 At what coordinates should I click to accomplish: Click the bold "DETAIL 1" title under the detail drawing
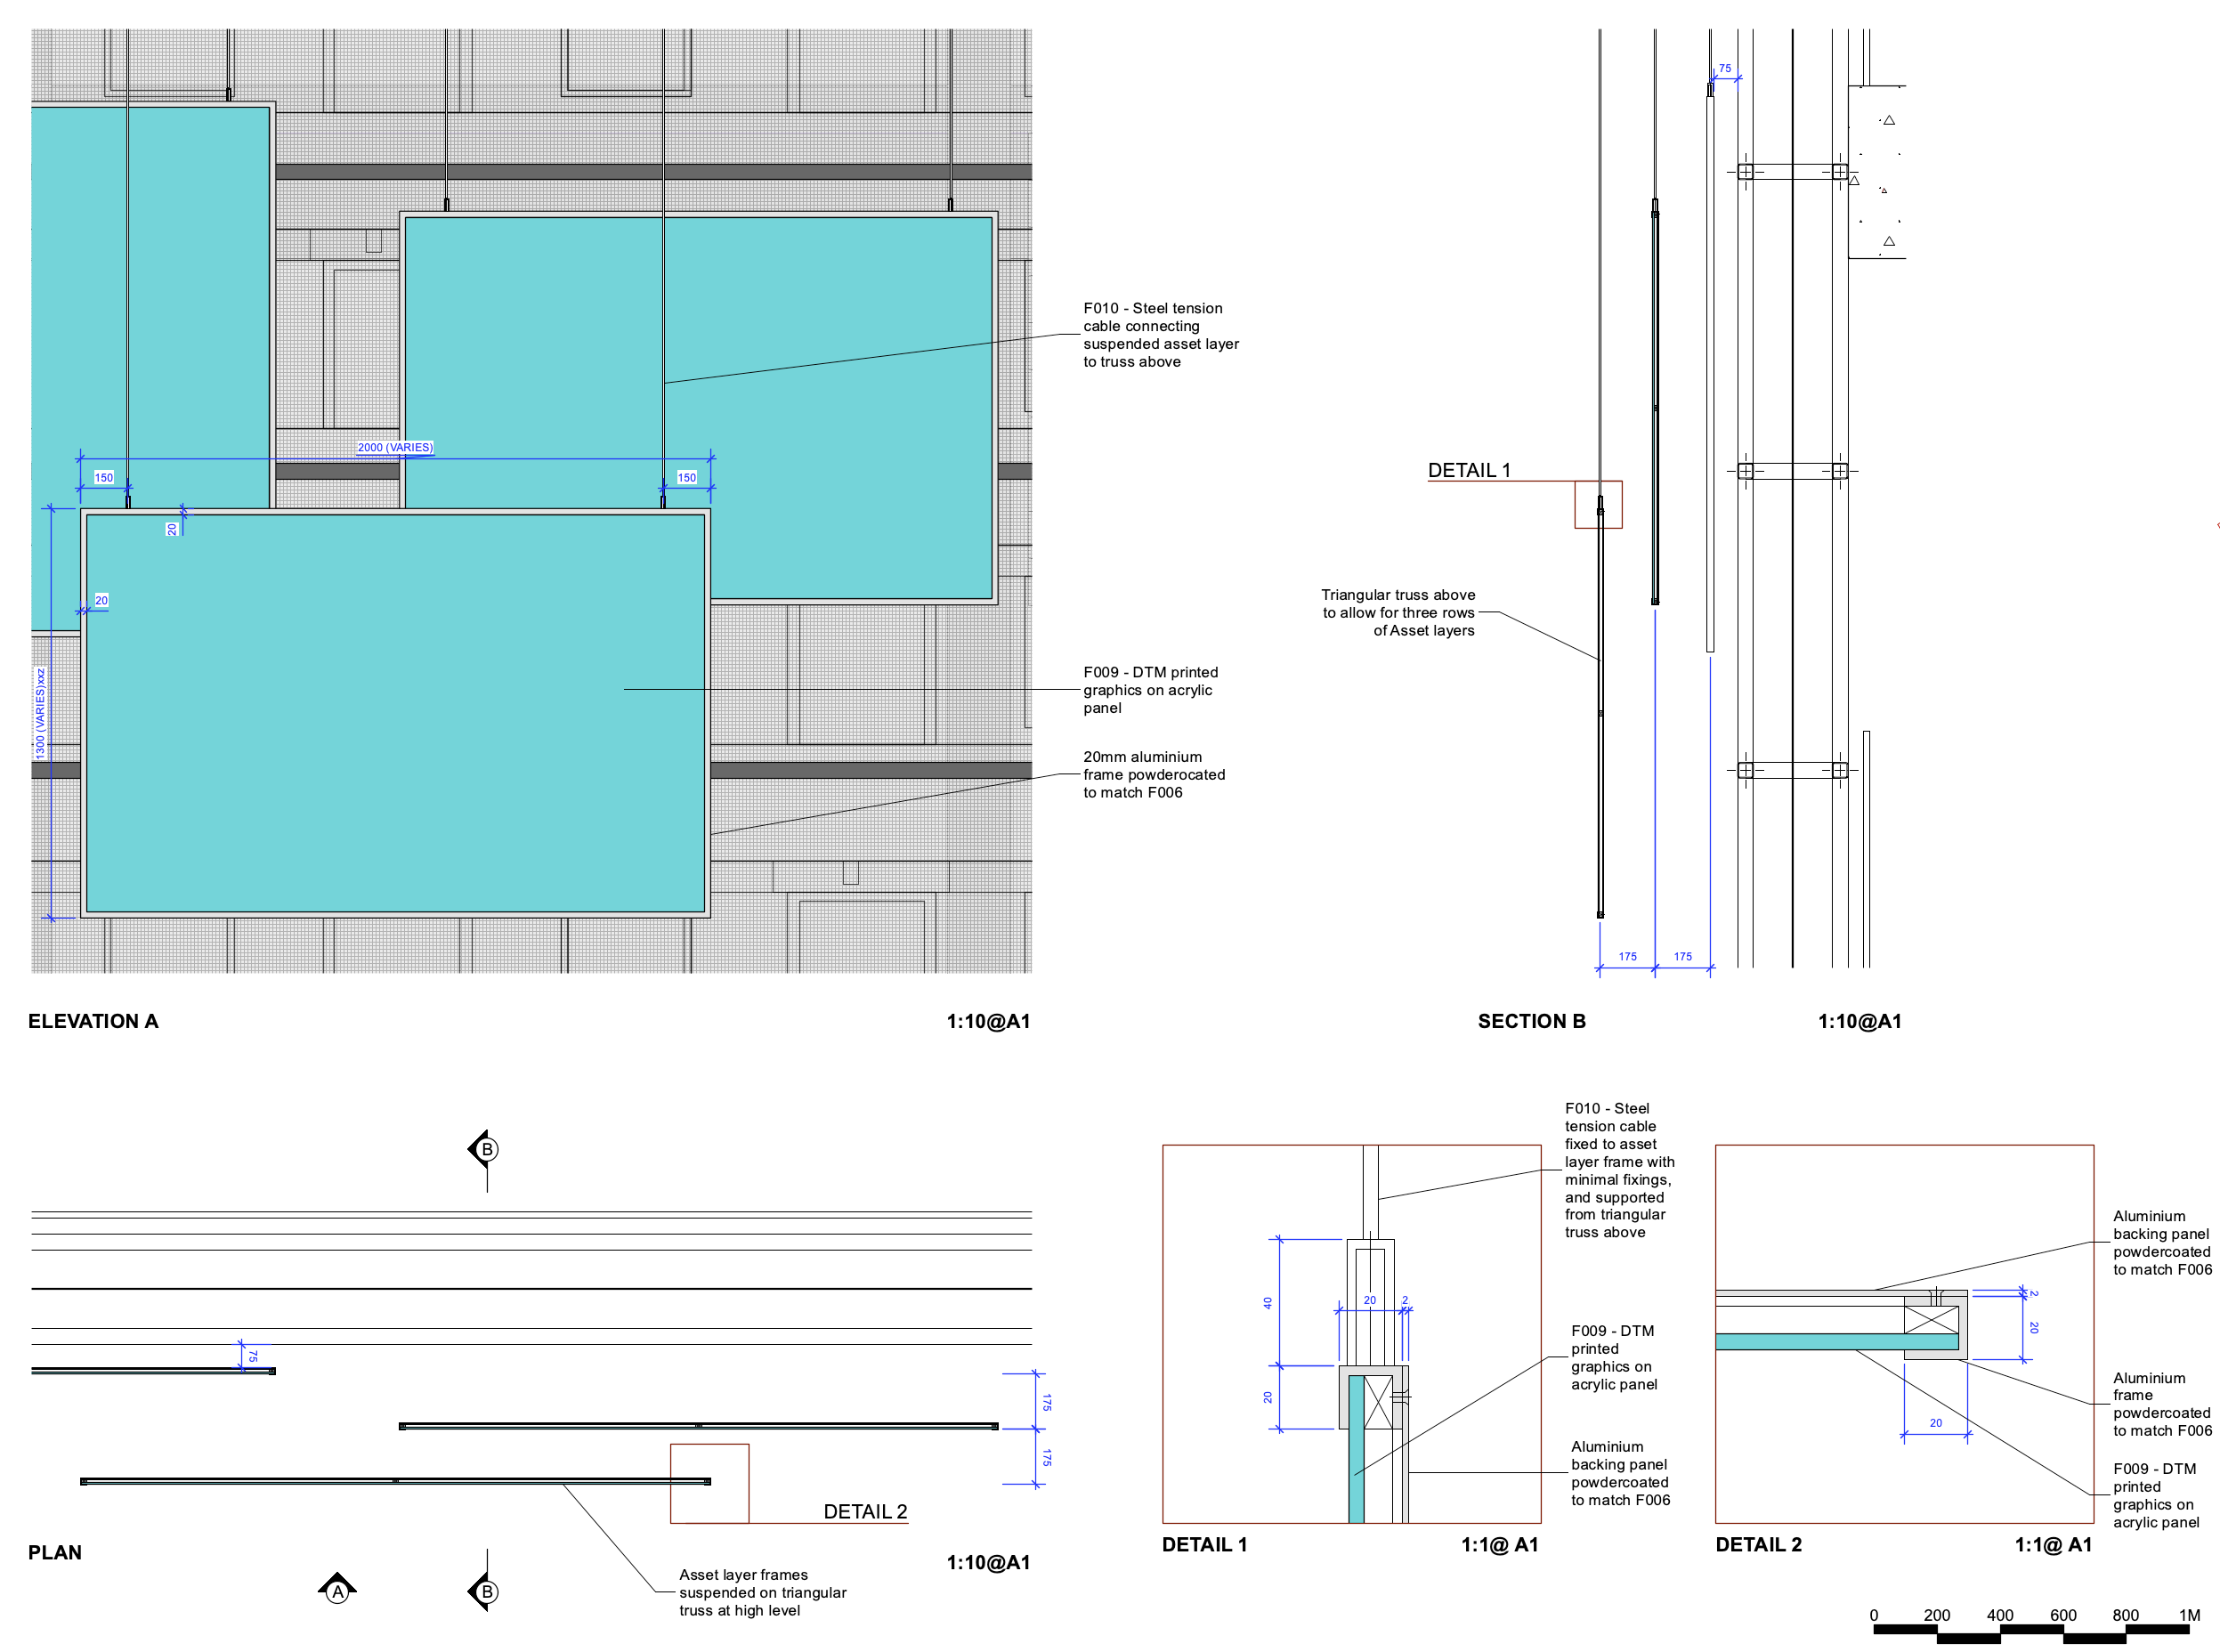click(x=1204, y=1544)
